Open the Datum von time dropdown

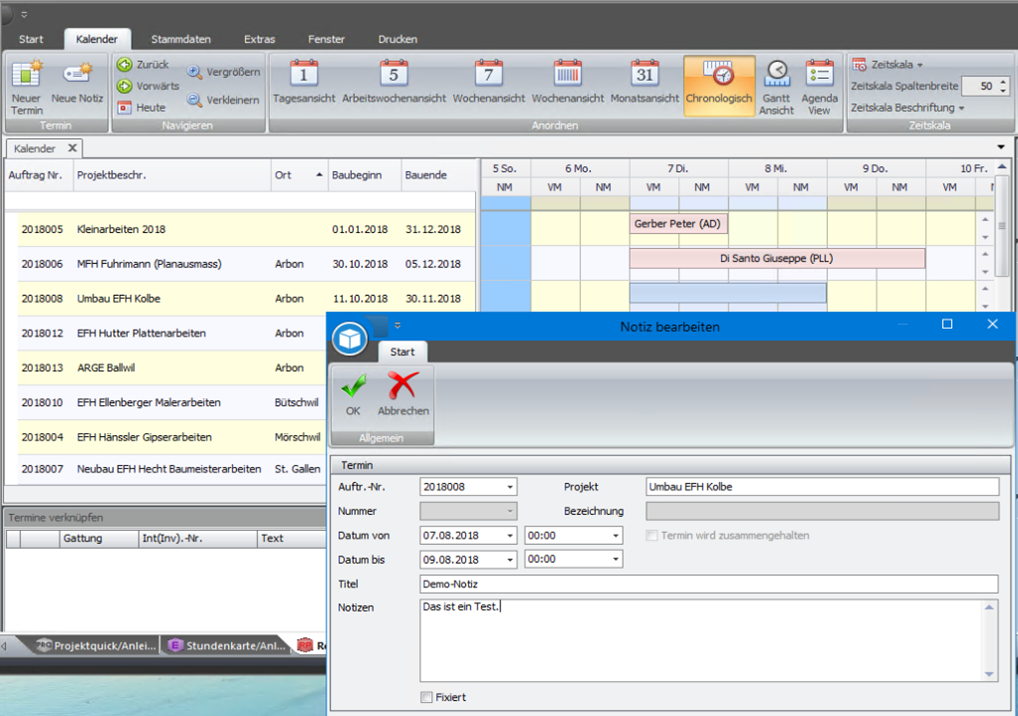[x=615, y=536]
